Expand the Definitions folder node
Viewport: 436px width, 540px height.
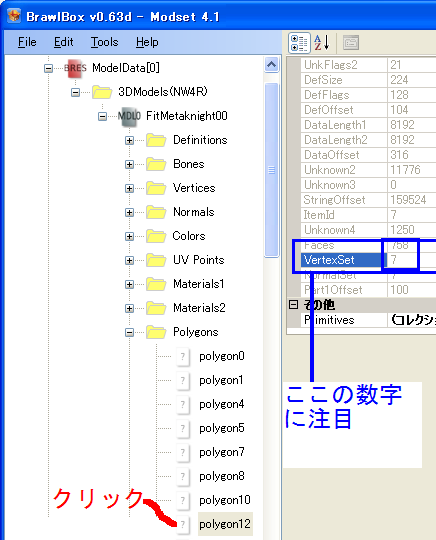129,141
